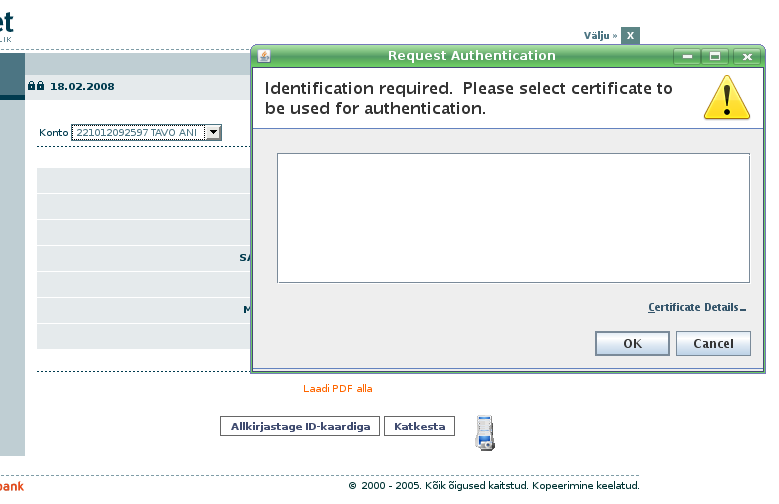The image size is (779, 504).
Task: Click the Konto dropdown arrow button
Action: click(213, 132)
